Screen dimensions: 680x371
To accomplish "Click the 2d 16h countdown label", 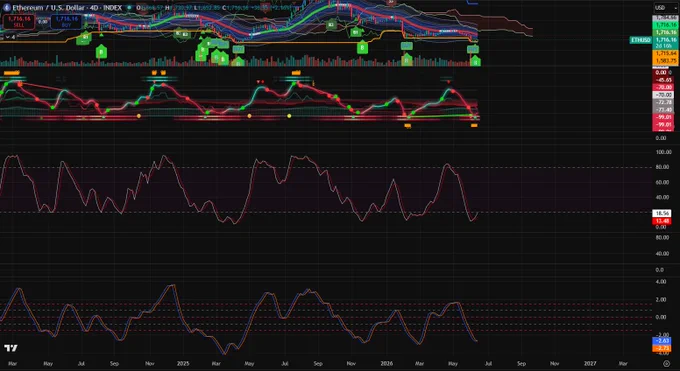I will click(x=665, y=46).
